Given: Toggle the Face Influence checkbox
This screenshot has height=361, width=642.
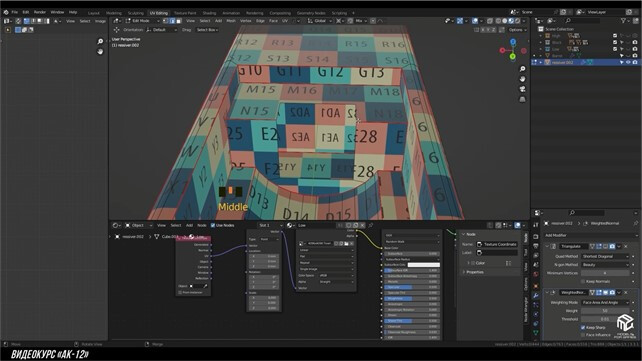Looking at the screenshot, I should click(x=583, y=335).
